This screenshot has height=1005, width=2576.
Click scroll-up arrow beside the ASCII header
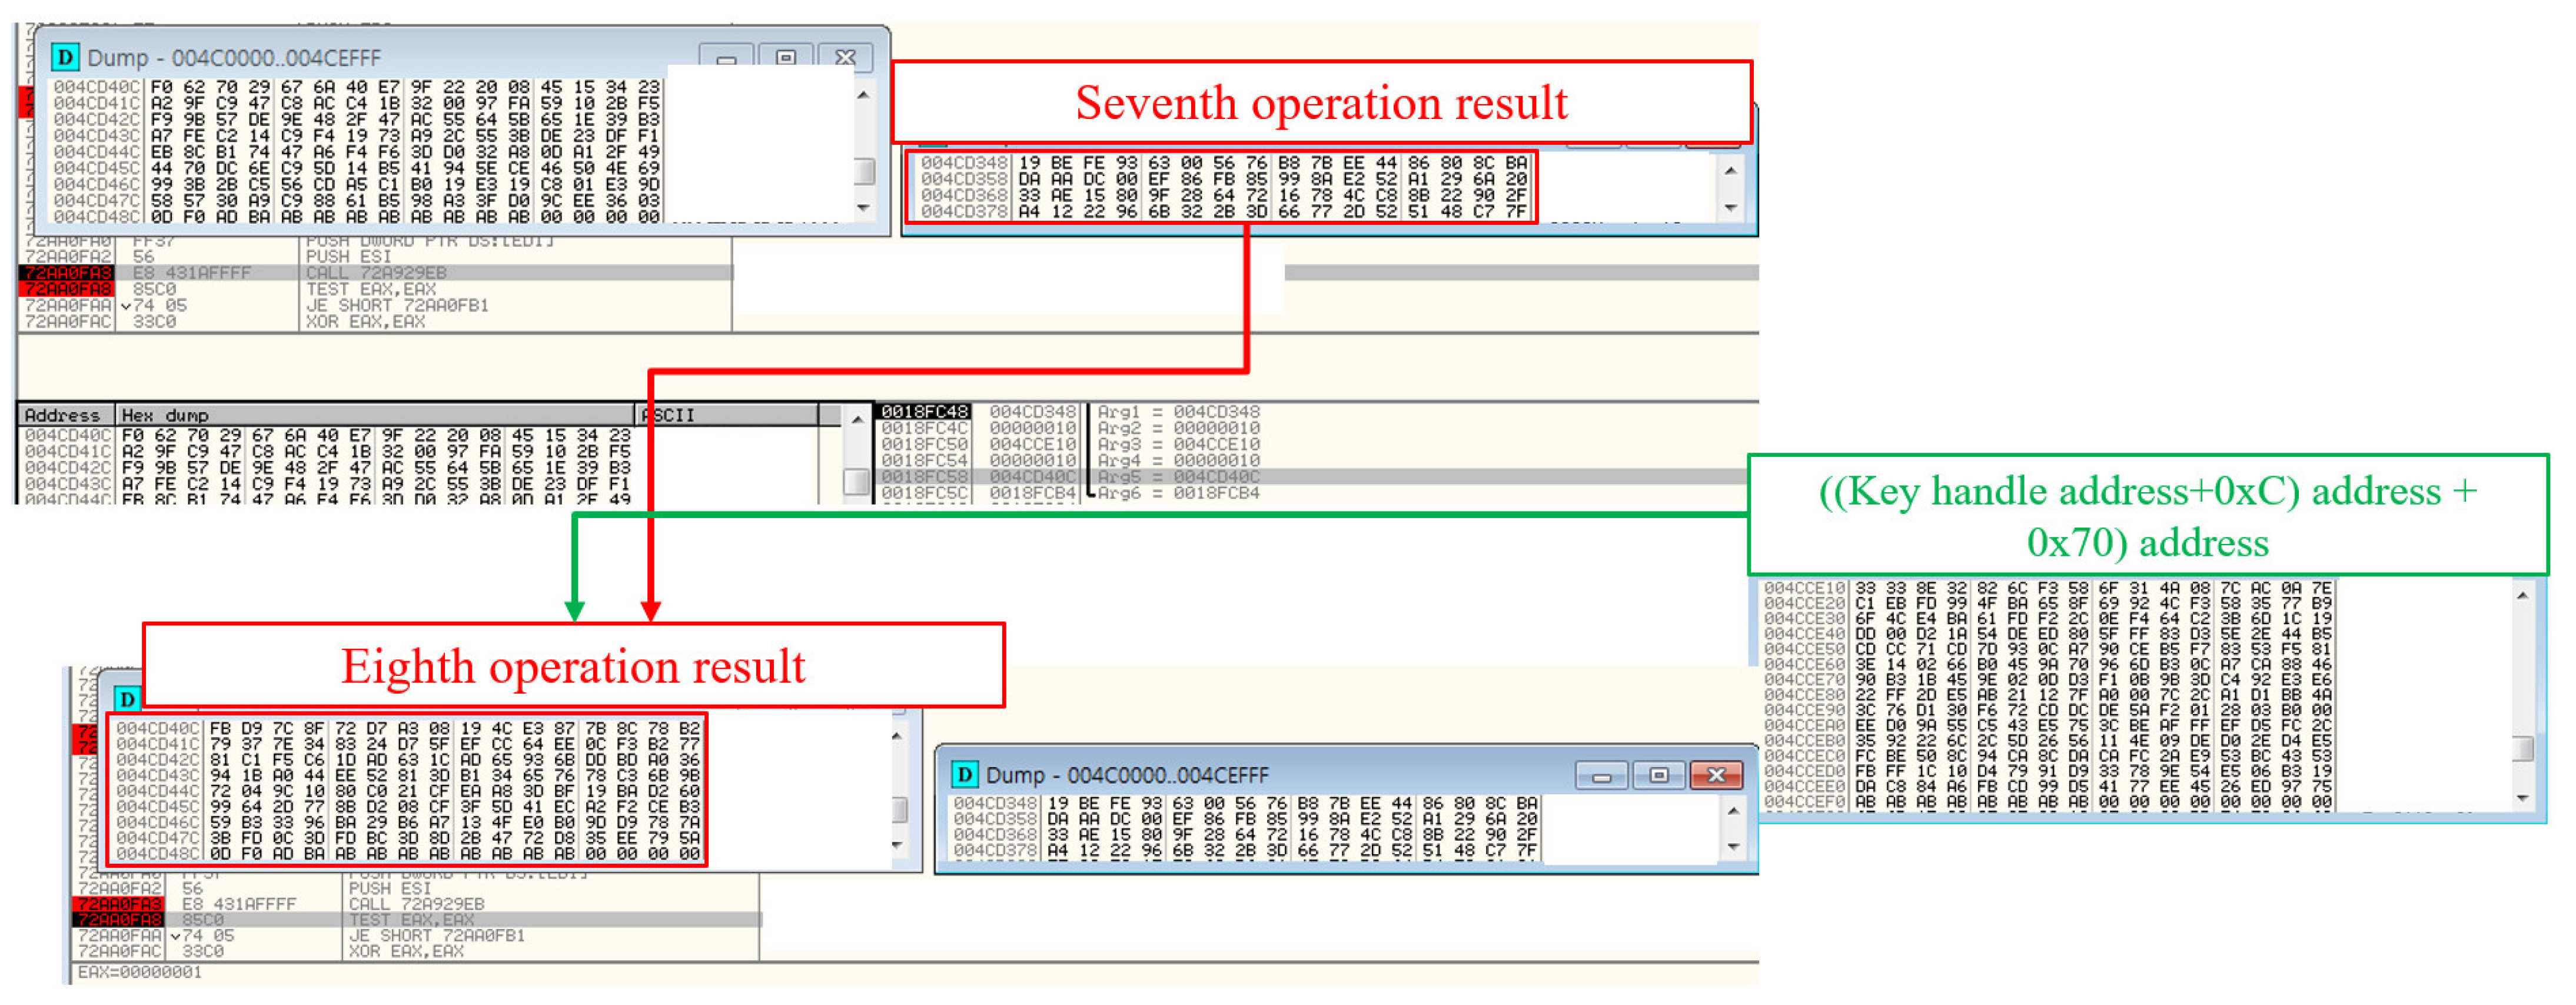tap(857, 419)
